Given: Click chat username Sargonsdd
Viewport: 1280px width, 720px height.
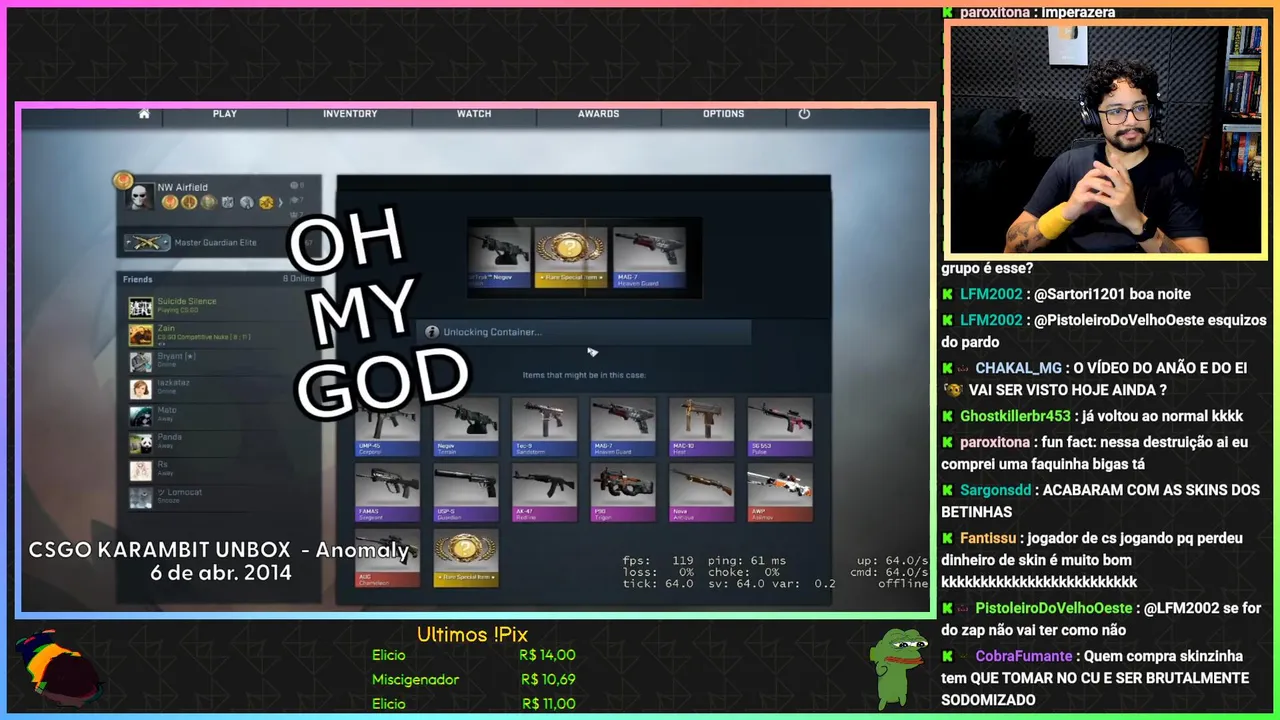Looking at the screenshot, I should (x=995, y=490).
